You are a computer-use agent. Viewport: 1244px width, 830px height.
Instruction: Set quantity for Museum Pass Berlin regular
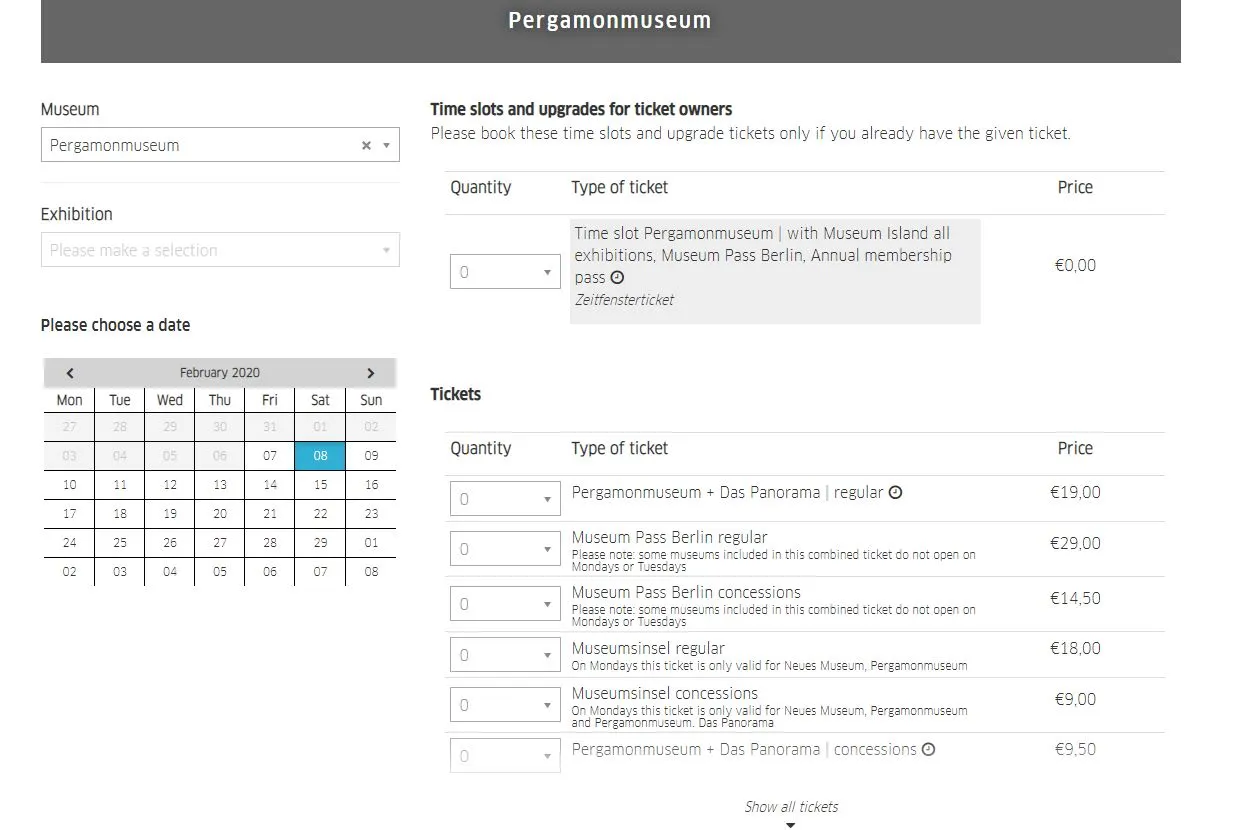coord(505,549)
